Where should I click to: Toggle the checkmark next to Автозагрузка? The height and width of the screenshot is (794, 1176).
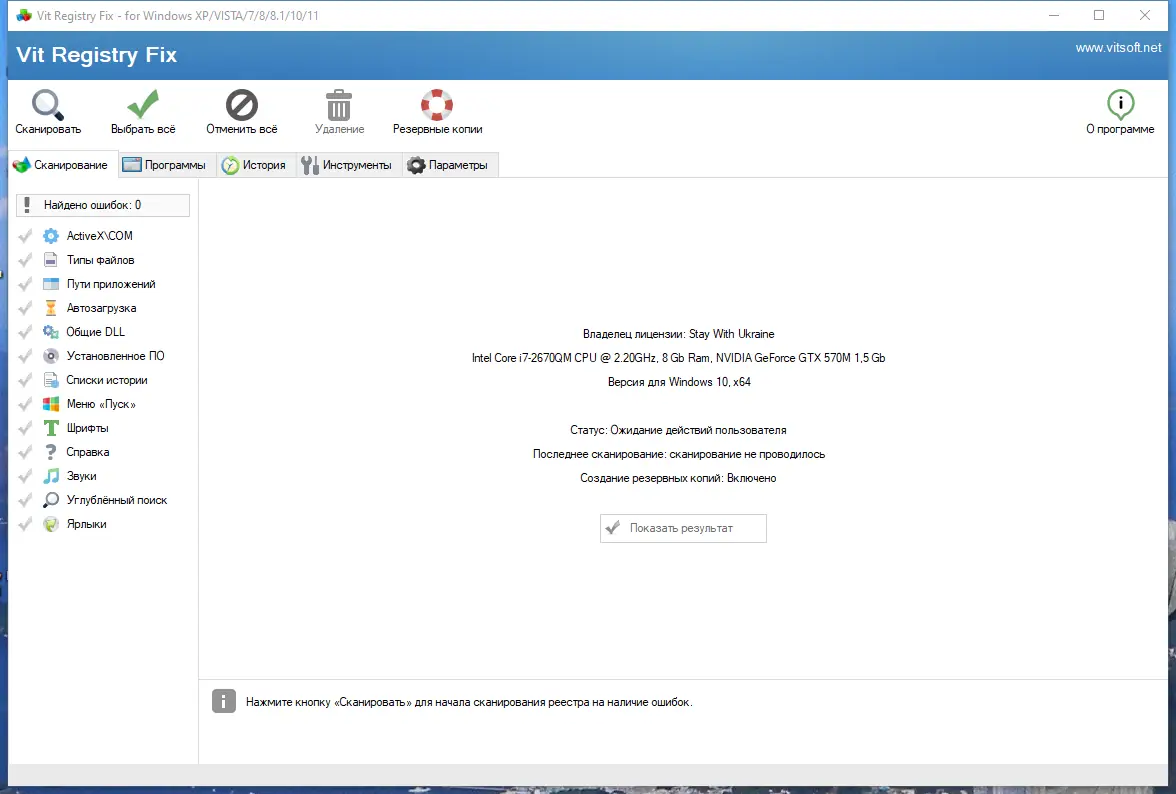coord(24,307)
